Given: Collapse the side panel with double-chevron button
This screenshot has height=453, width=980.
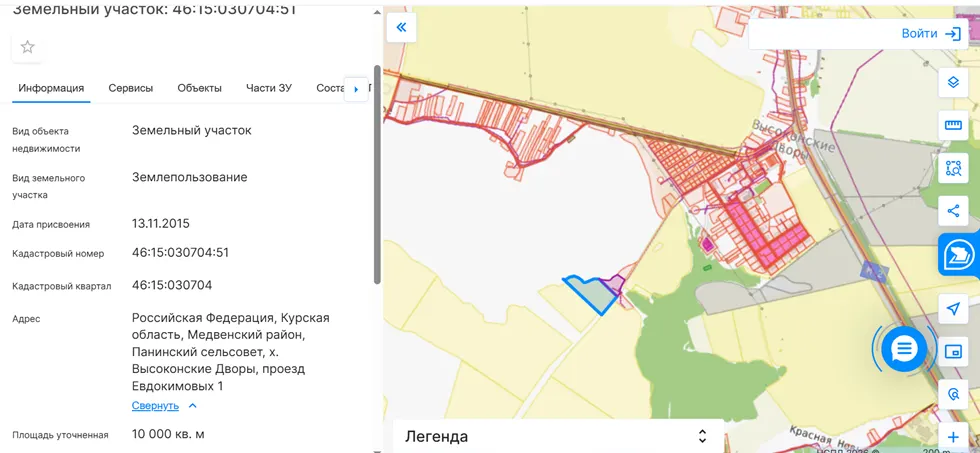Looking at the screenshot, I should click(401, 27).
